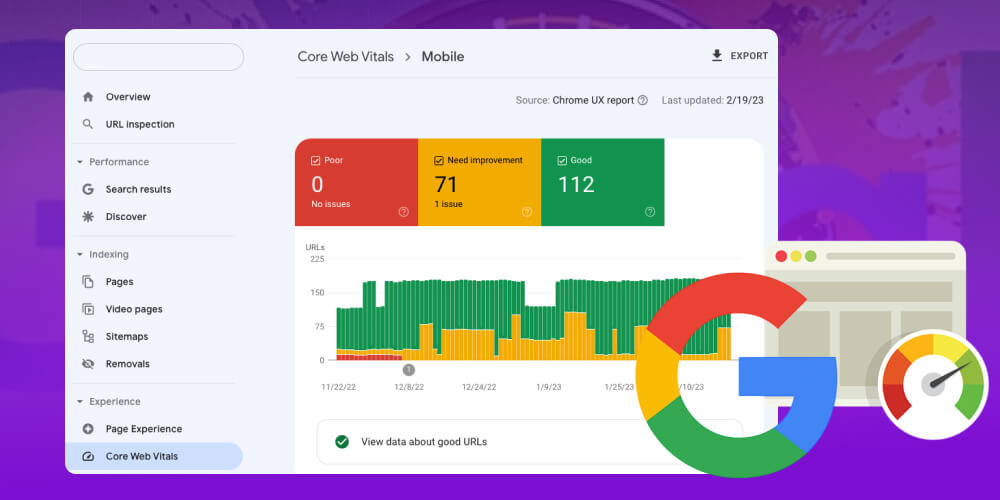The height and width of the screenshot is (500, 1000).
Task: Click the green Good status card
Action: (x=603, y=182)
